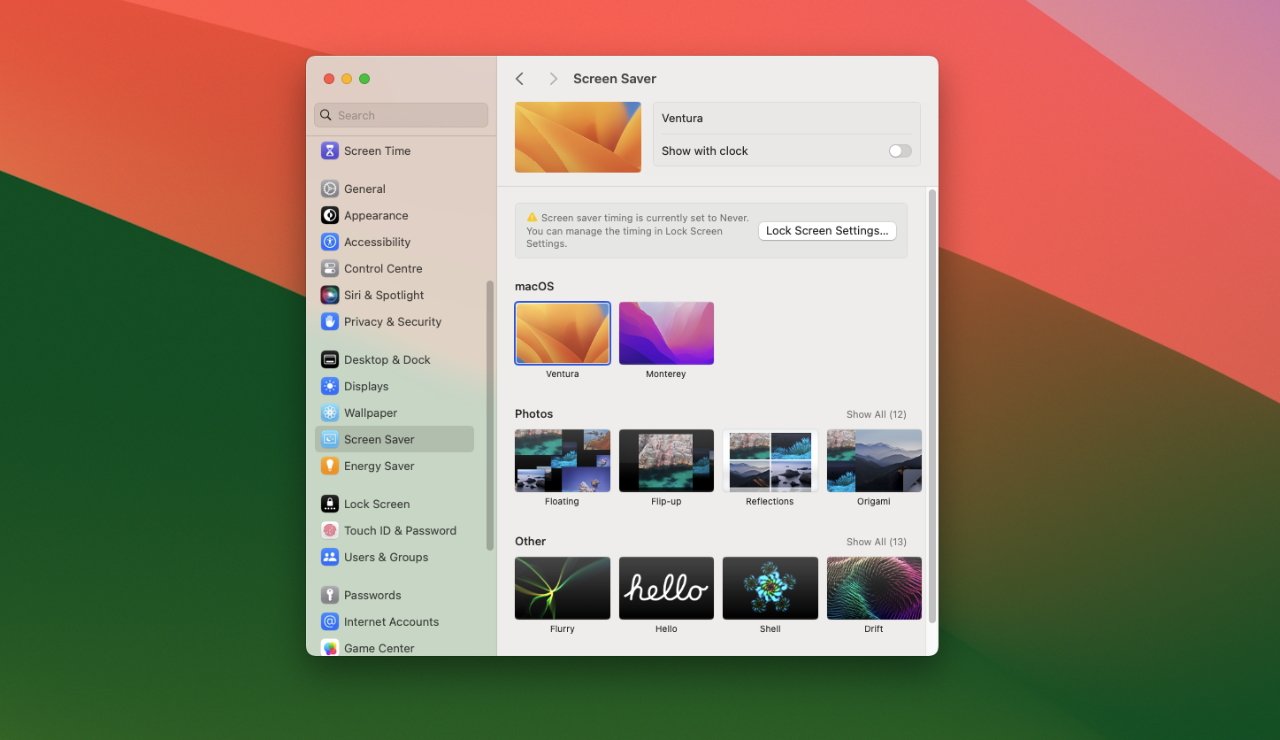
Task: Click the "Passwords" sidebar label
Action: point(372,595)
